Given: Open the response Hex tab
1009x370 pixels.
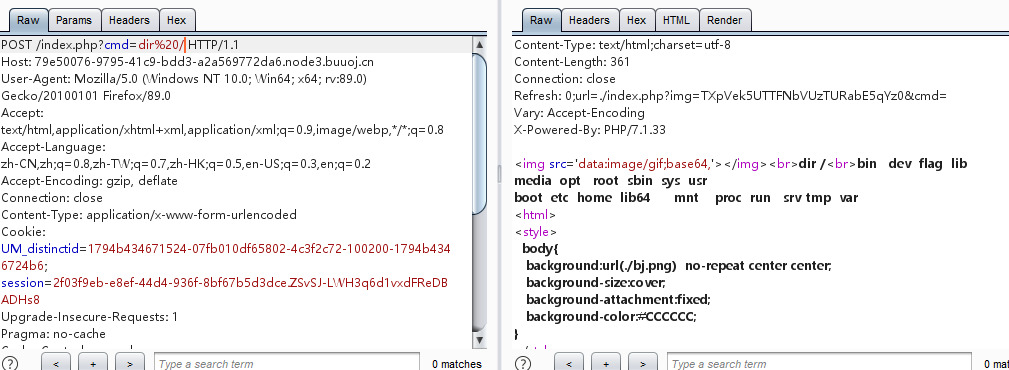Looking at the screenshot, I should [636, 20].
